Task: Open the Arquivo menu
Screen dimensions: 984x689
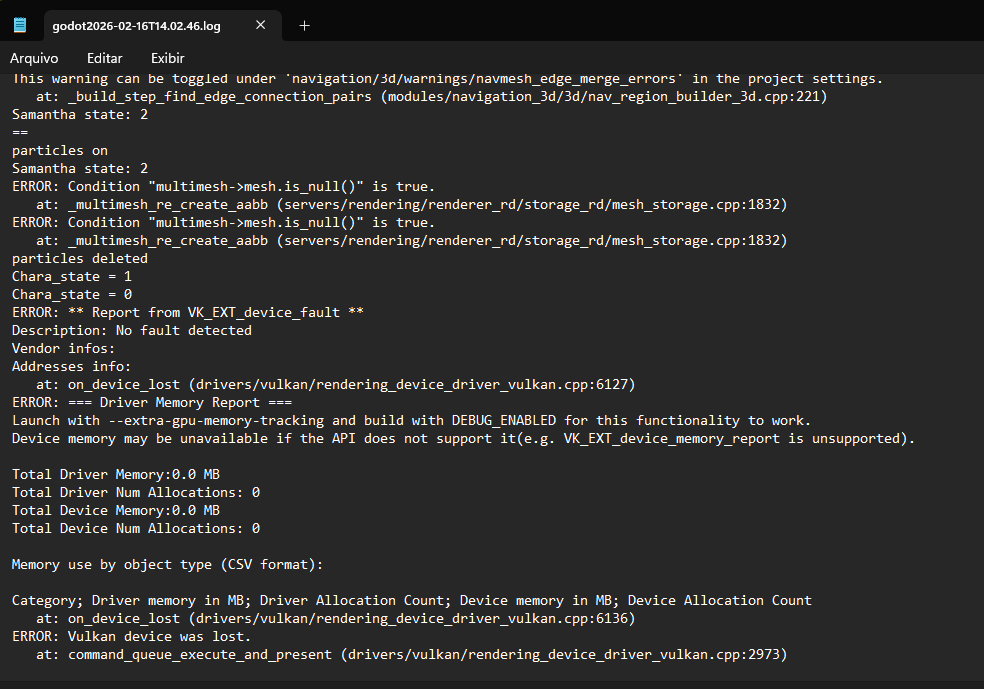Action: pyautogui.click(x=34, y=58)
